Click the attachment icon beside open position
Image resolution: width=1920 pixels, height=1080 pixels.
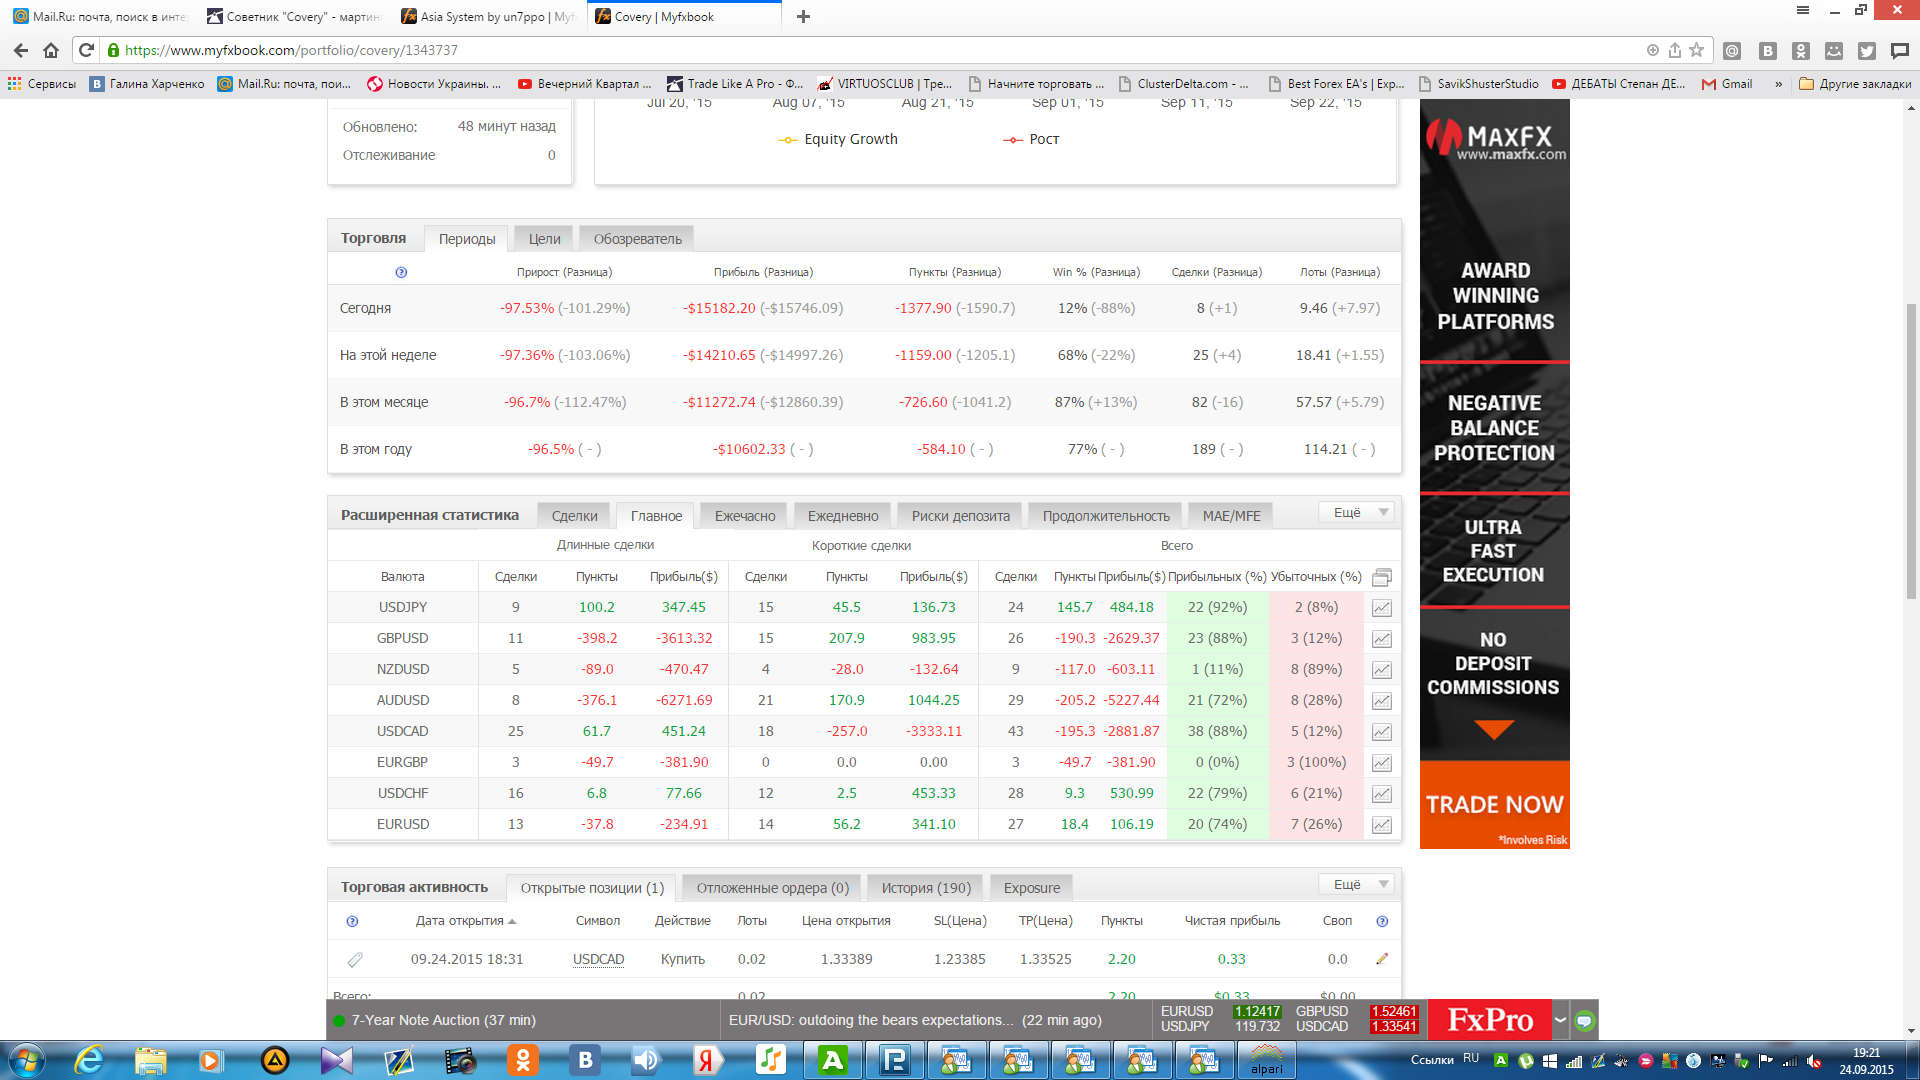(355, 960)
